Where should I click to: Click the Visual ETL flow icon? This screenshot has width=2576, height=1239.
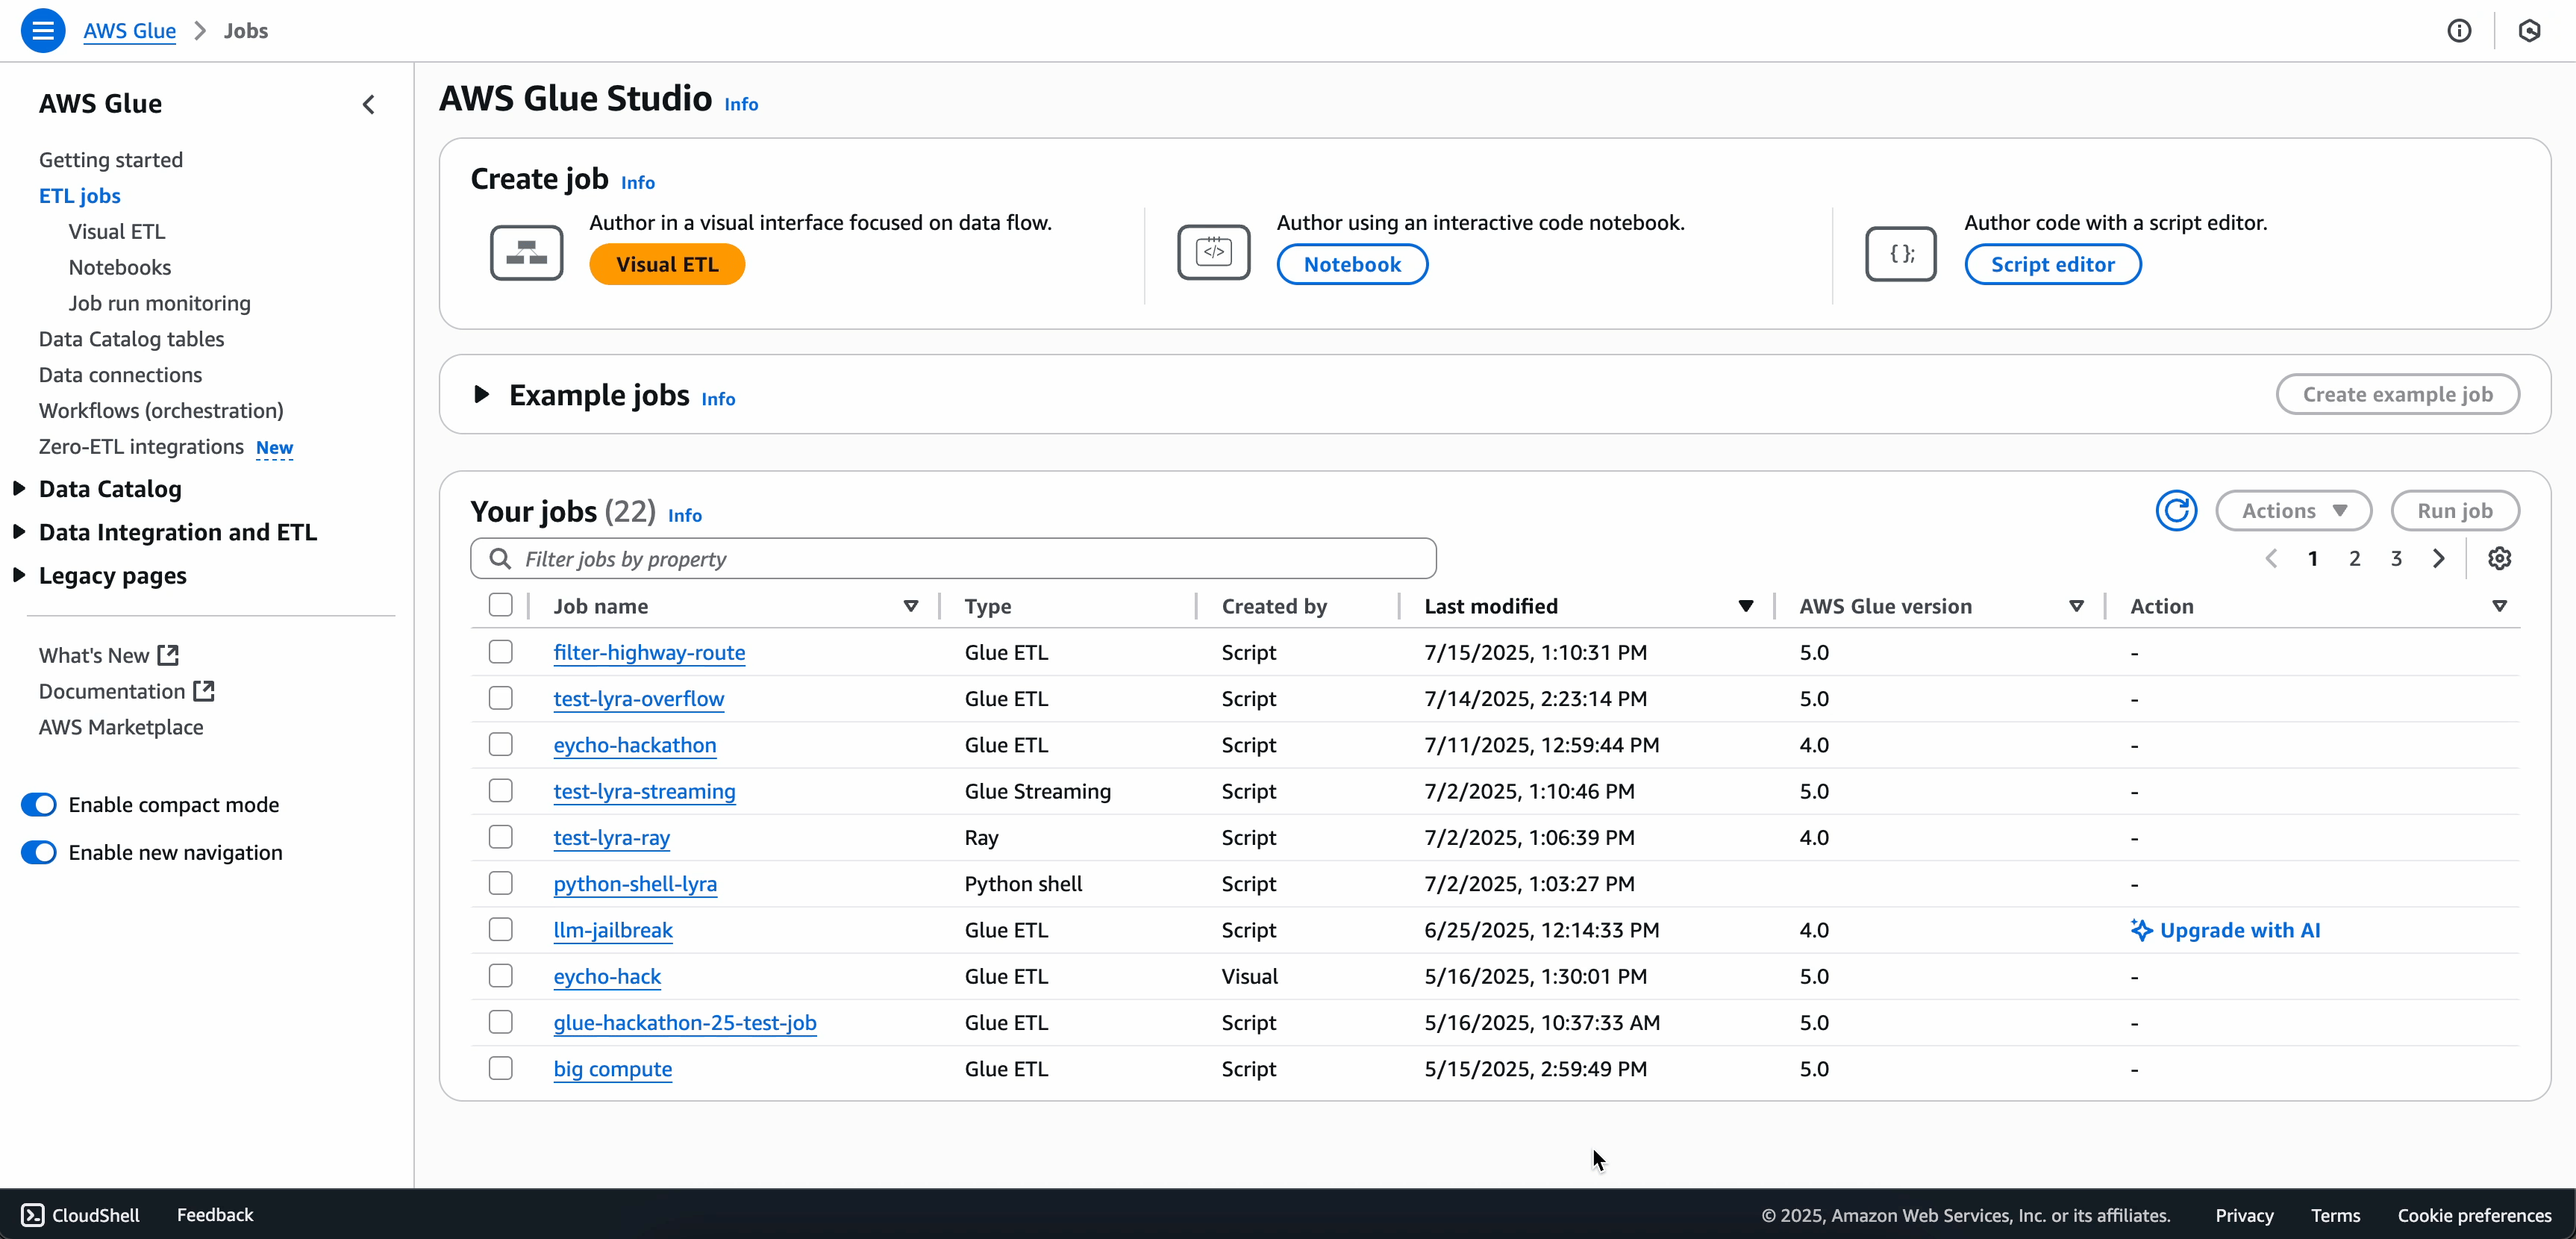[526, 252]
